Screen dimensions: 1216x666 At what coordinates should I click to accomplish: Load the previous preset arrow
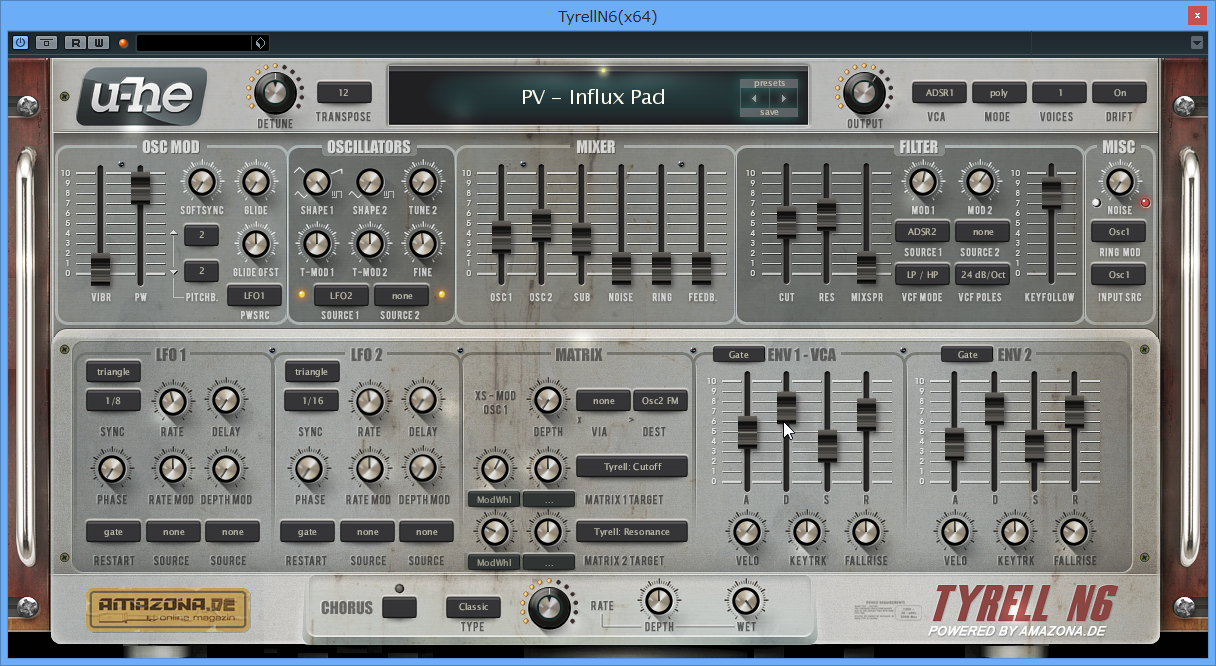pos(755,98)
